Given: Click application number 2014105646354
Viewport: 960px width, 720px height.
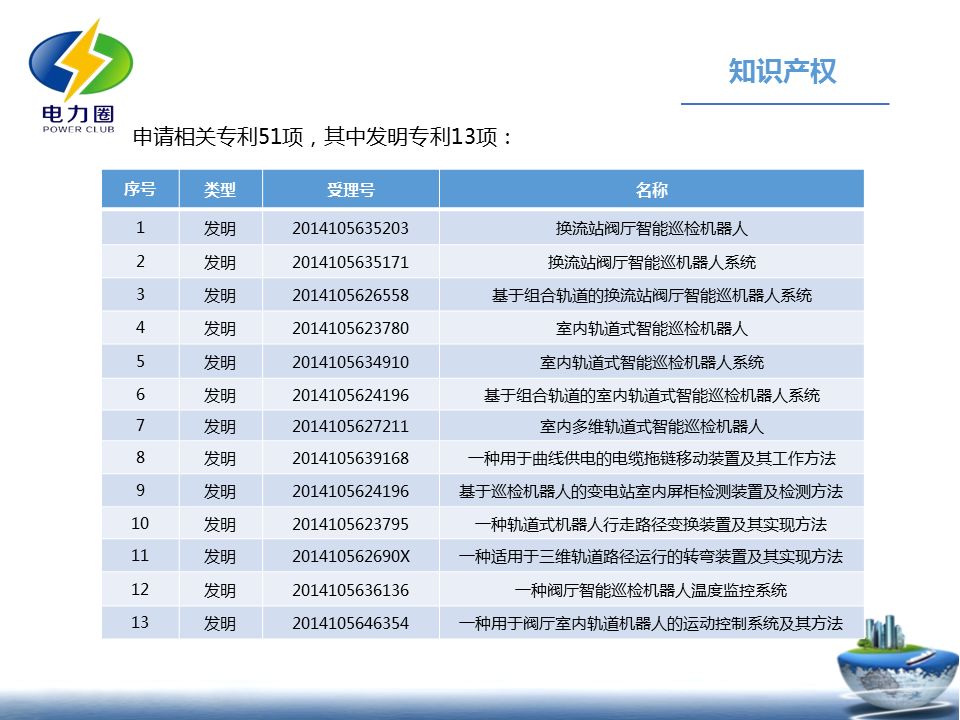Looking at the screenshot, I should click(x=350, y=623).
